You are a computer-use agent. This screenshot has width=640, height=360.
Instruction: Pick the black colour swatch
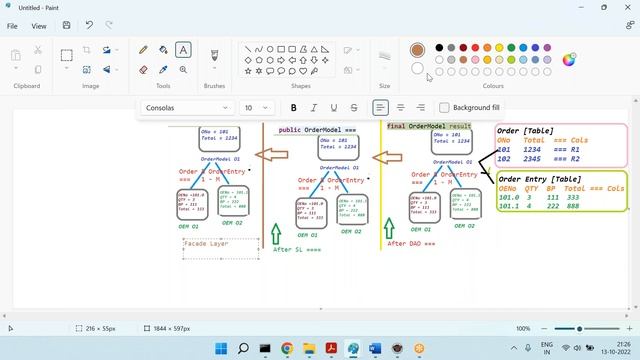click(x=439, y=48)
